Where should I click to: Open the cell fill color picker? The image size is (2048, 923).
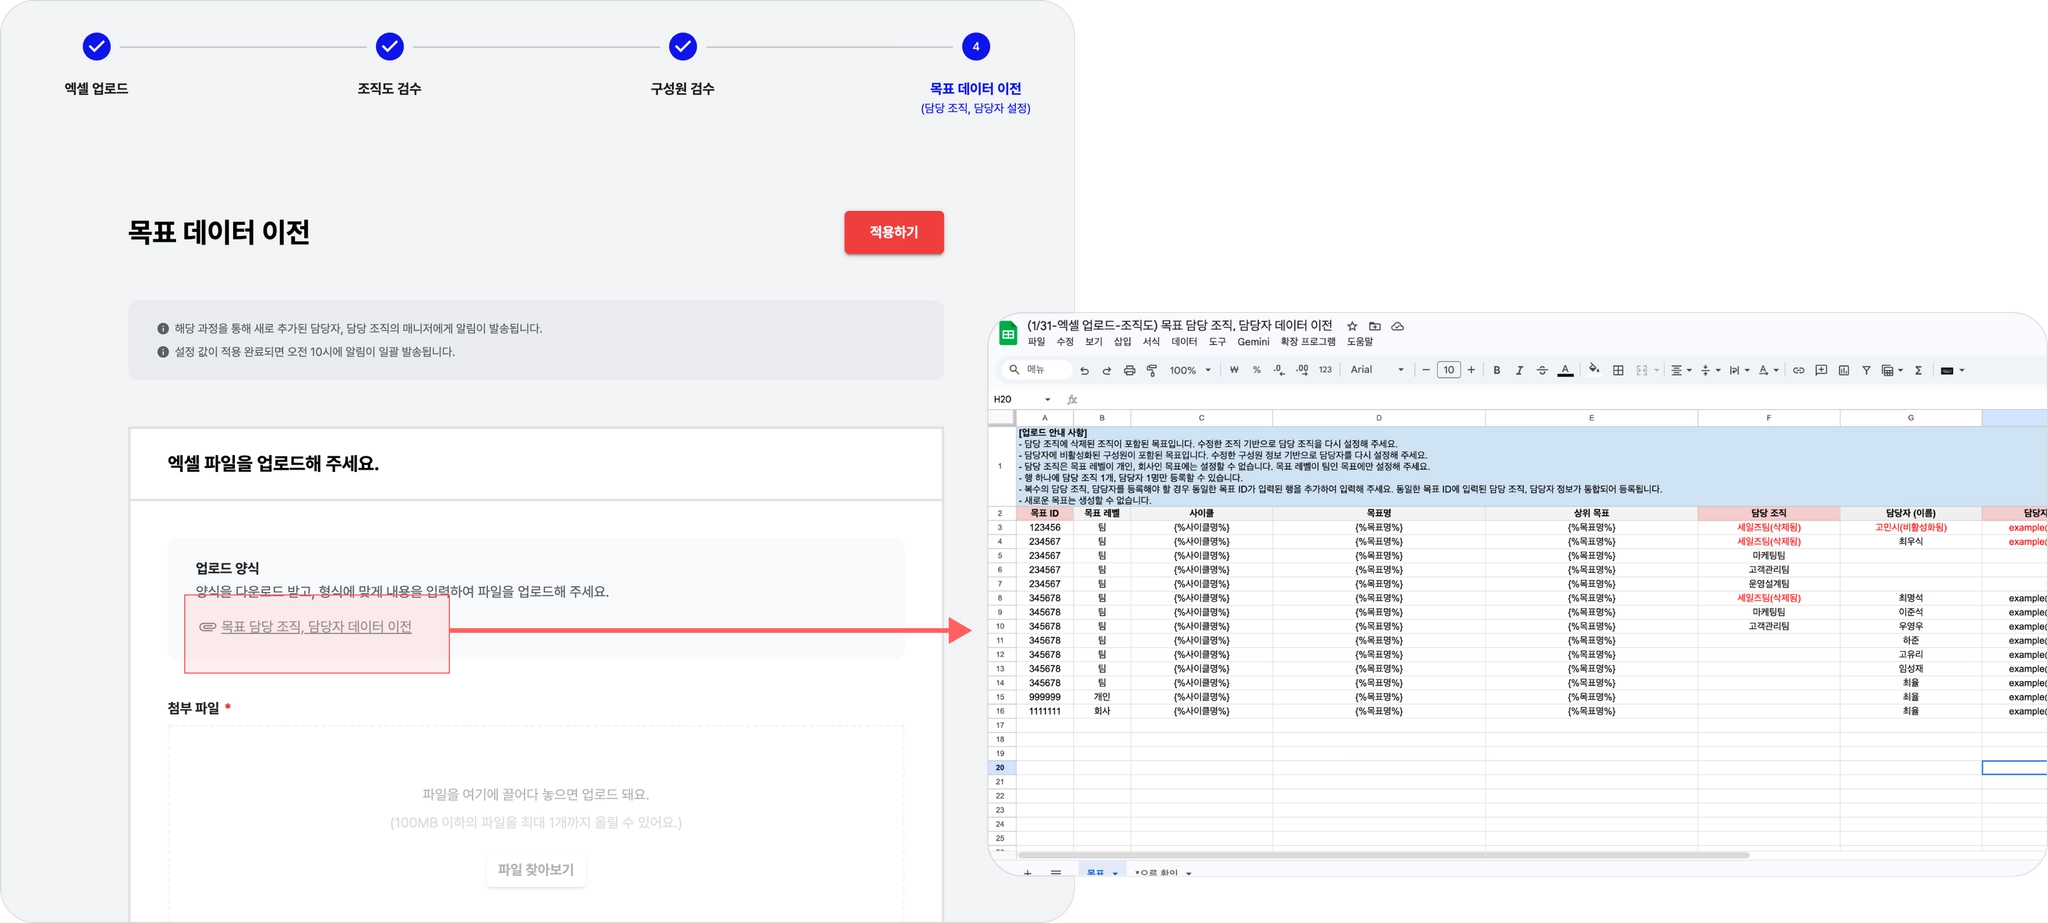point(1594,369)
